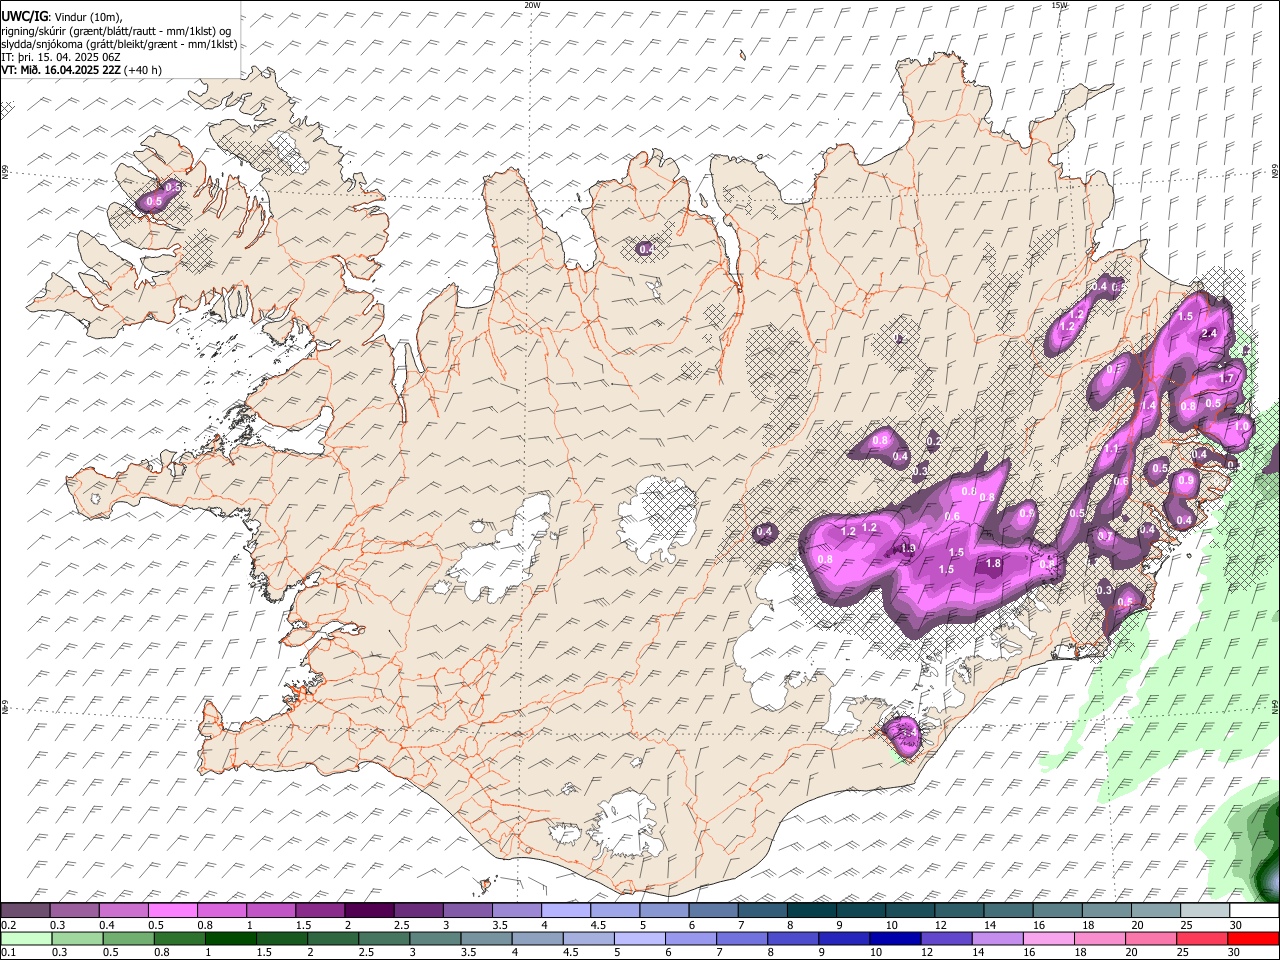
Task: Click the bright red 30 mm rain swatch
Action: coord(1253,939)
